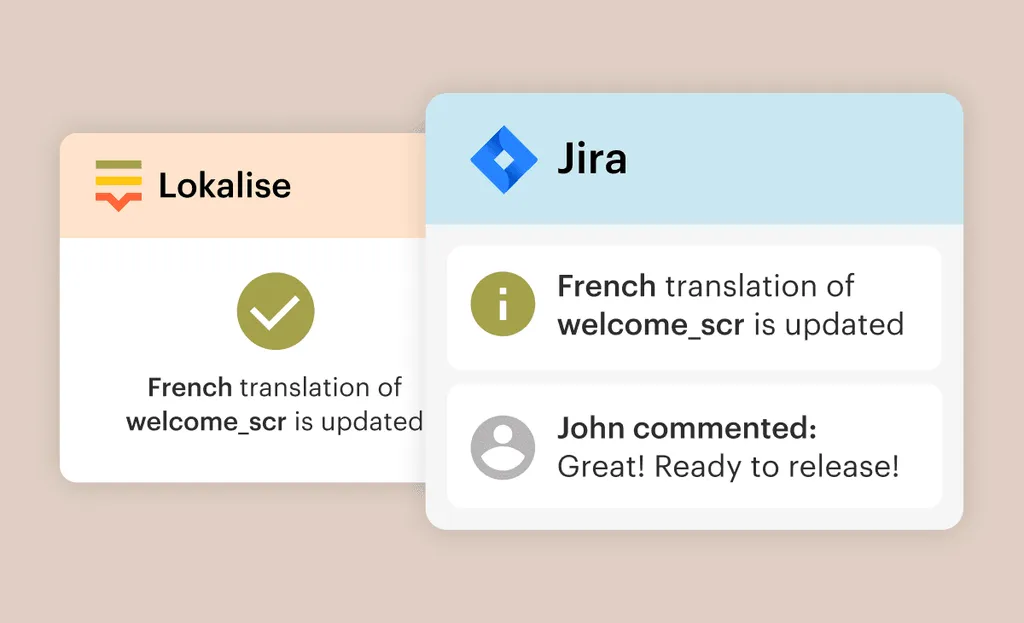Click the "Great! Ready to release!" comment
The image size is (1024, 623).
[x=728, y=466]
